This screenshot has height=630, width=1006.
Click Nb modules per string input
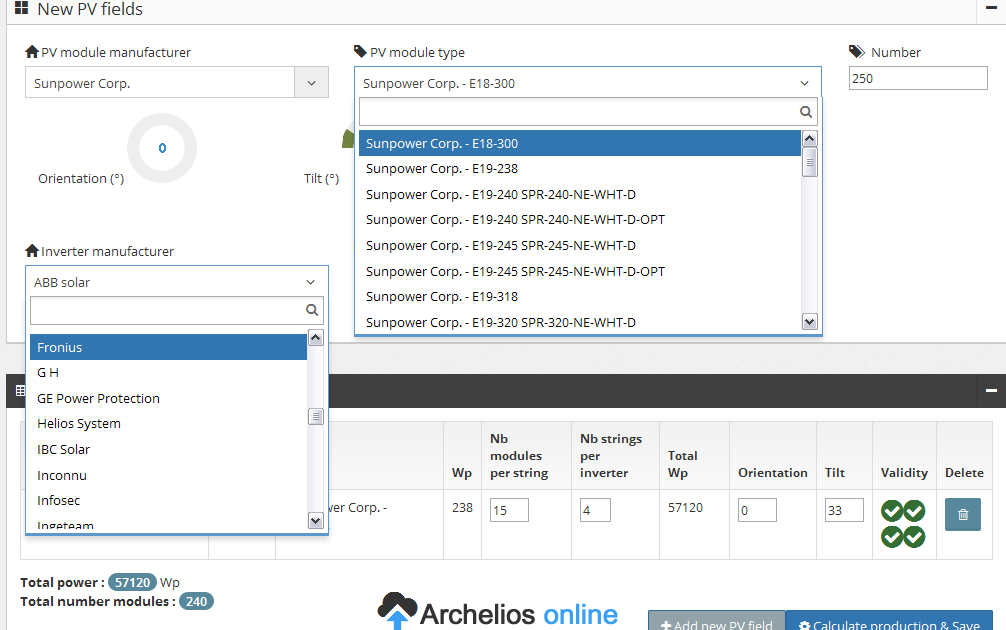[x=509, y=510]
